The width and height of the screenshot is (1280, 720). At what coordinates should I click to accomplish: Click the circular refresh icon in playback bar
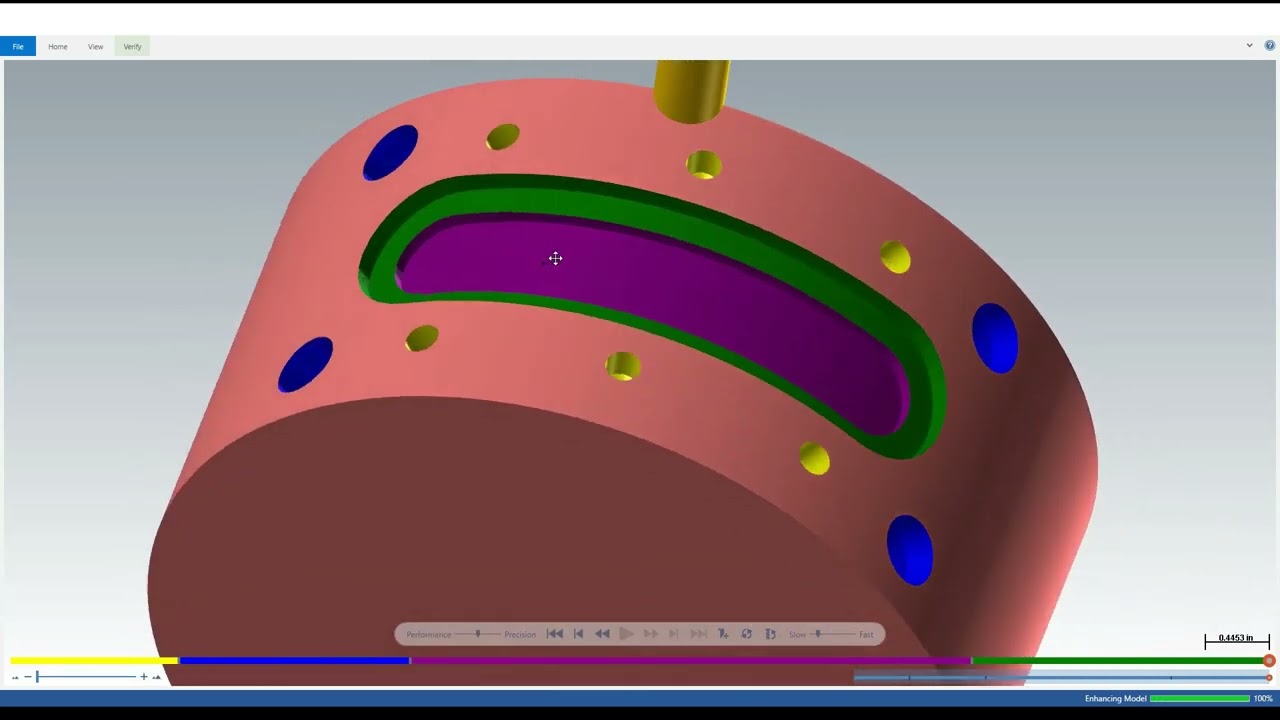(747, 634)
